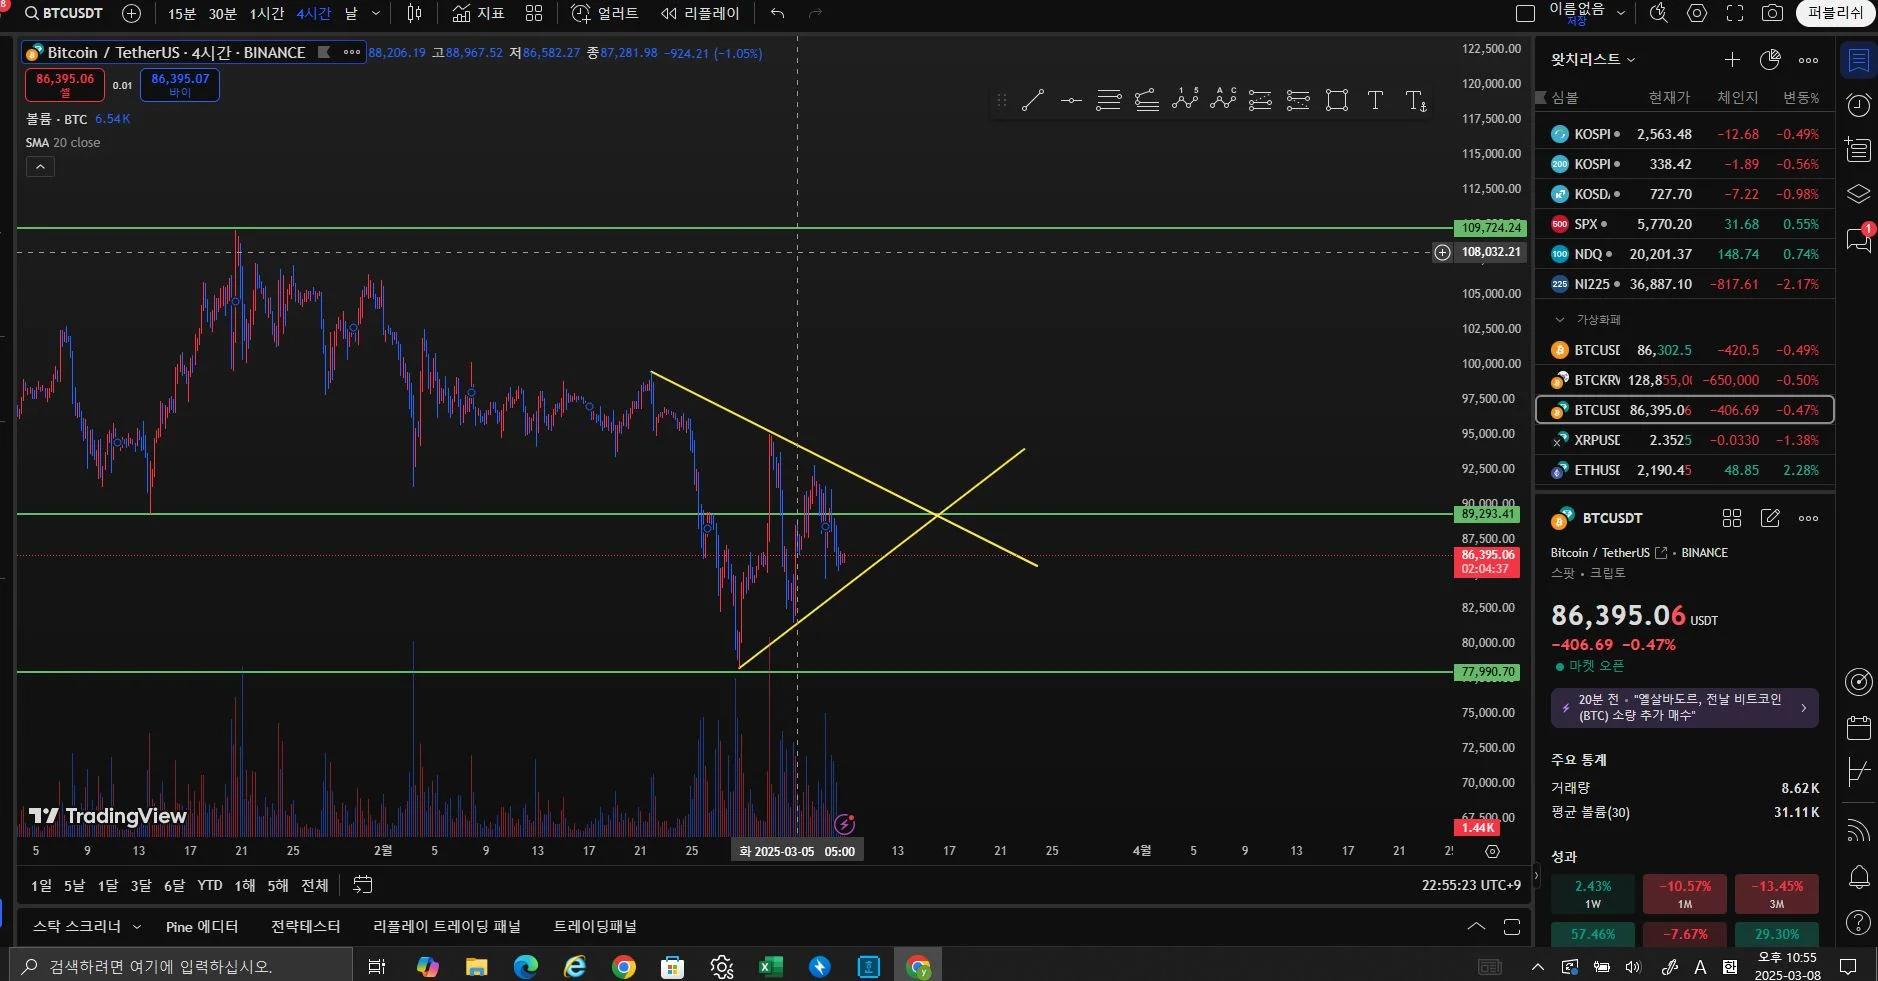The height and width of the screenshot is (981, 1878).
Task: Open watchlist more options menu
Action: pyautogui.click(x=1808, y=60)
